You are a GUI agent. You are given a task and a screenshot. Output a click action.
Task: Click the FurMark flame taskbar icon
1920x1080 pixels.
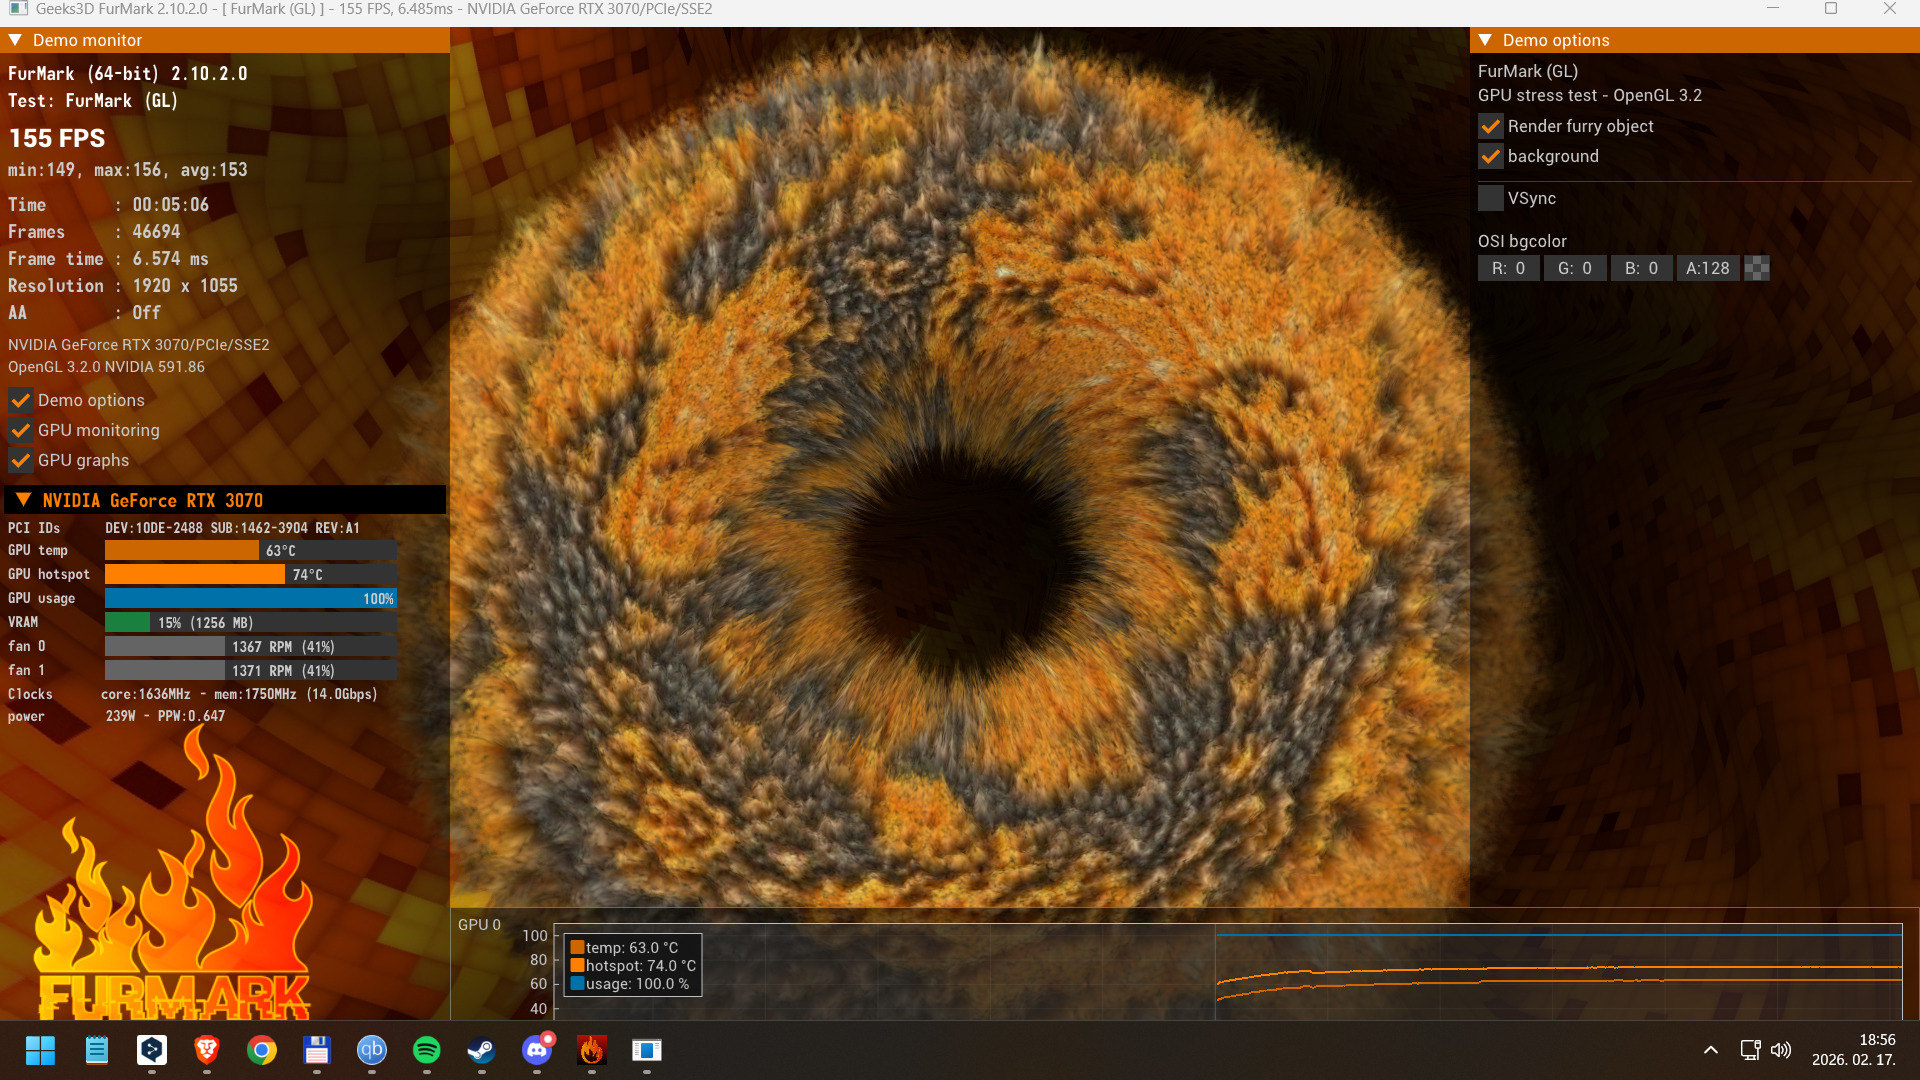[591, 1050]
